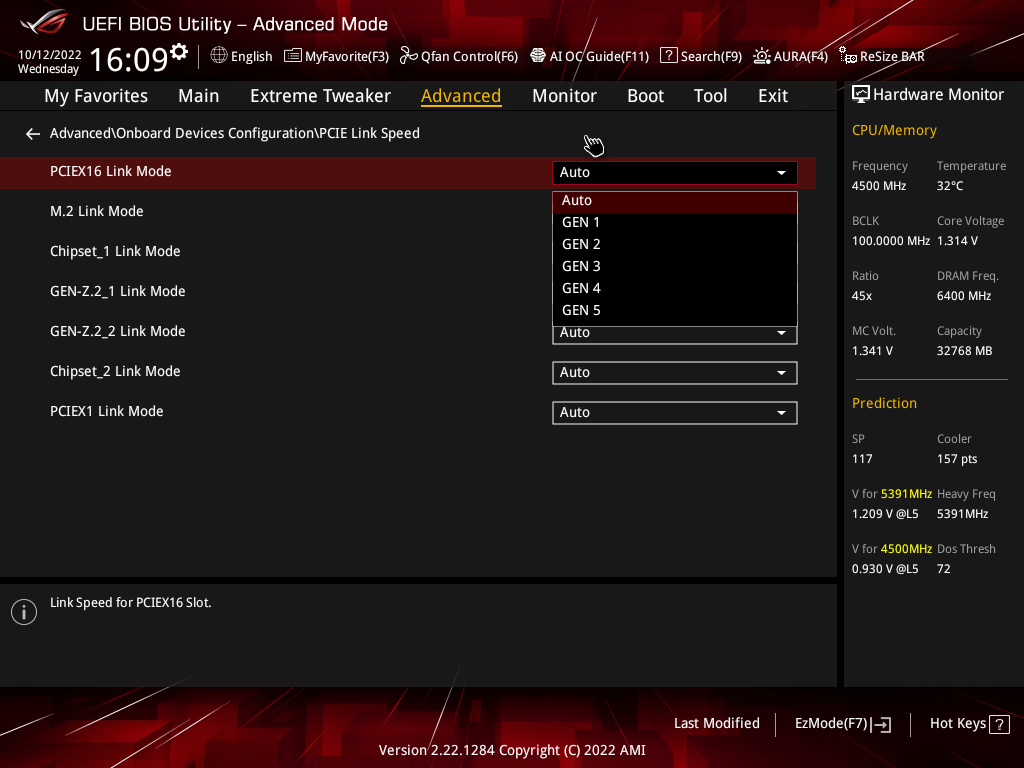Image resolution: width=1024 pixels, height=768 pixels.
Task: Open PCIEX1 Link Mode dropdown
Action: tap(675, 413)
